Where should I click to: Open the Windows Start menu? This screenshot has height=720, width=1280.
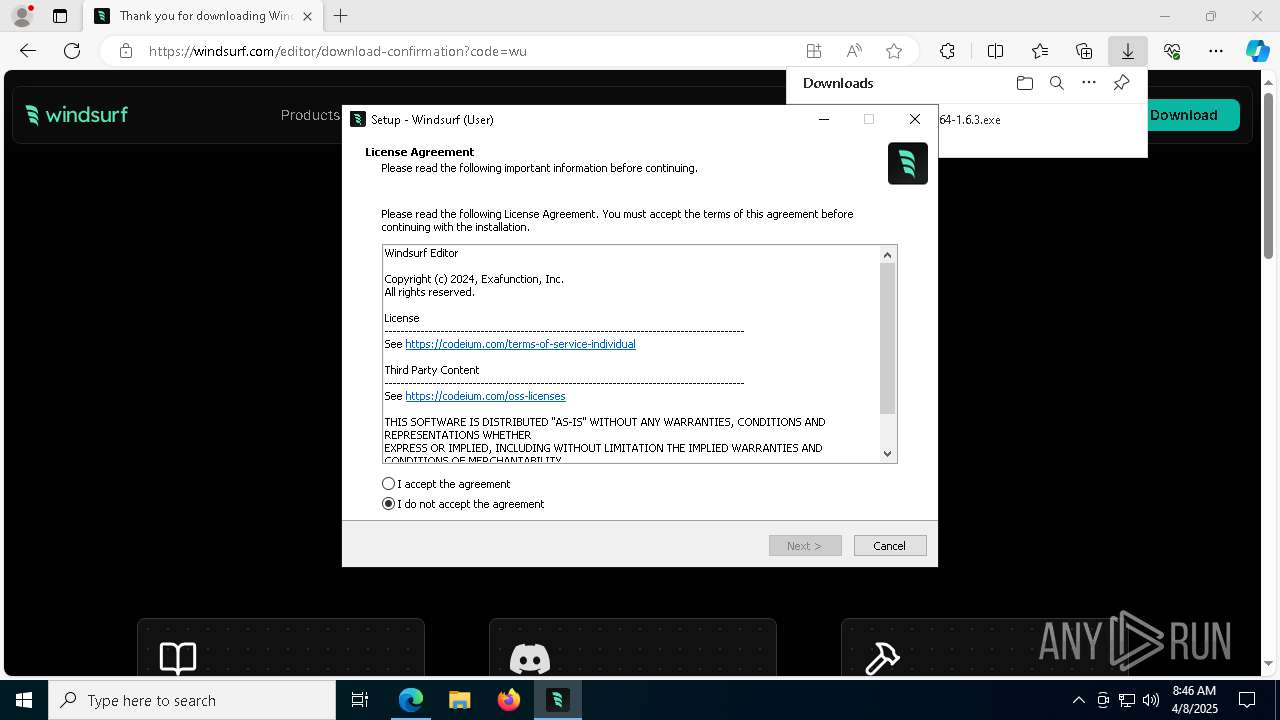point(24,700)
